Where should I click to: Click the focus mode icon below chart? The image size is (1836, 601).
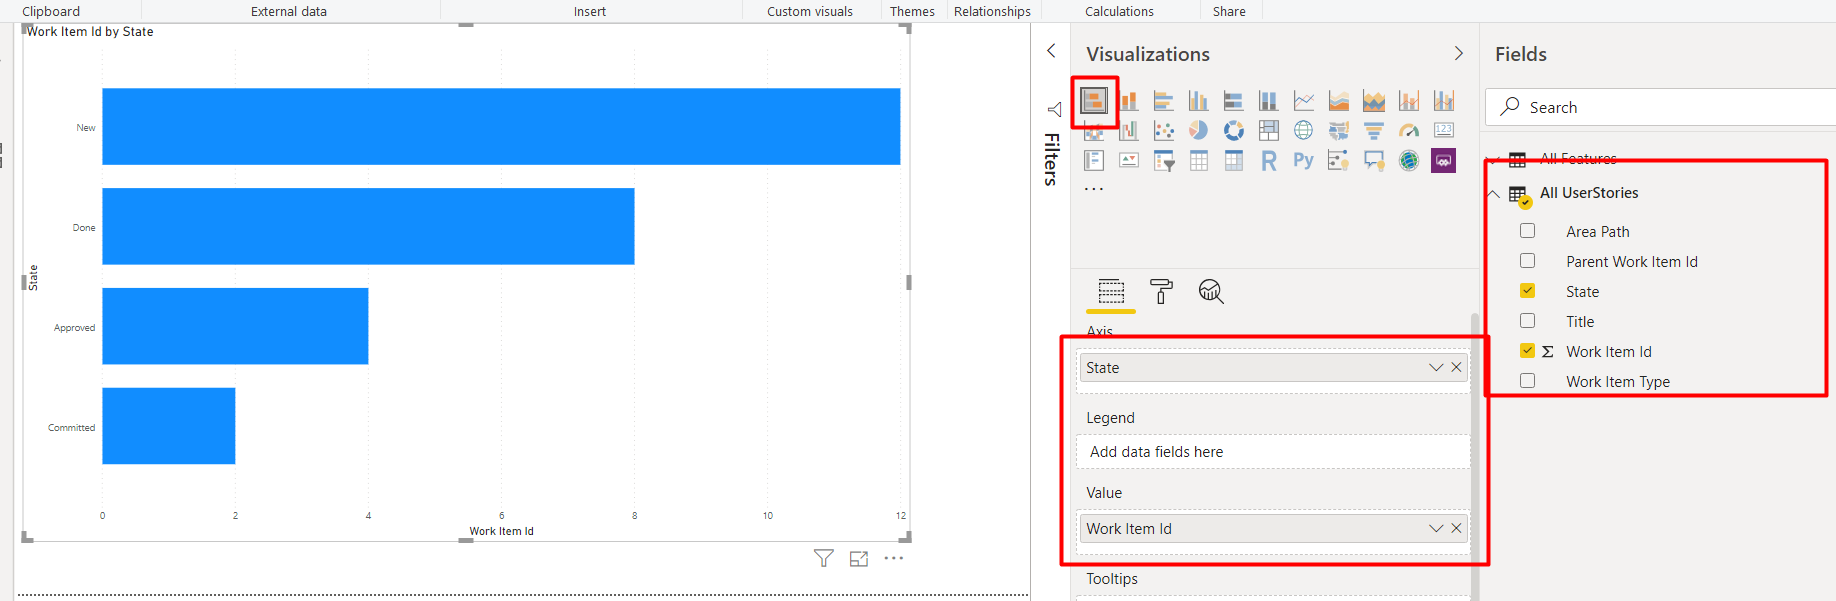[859, 559]
